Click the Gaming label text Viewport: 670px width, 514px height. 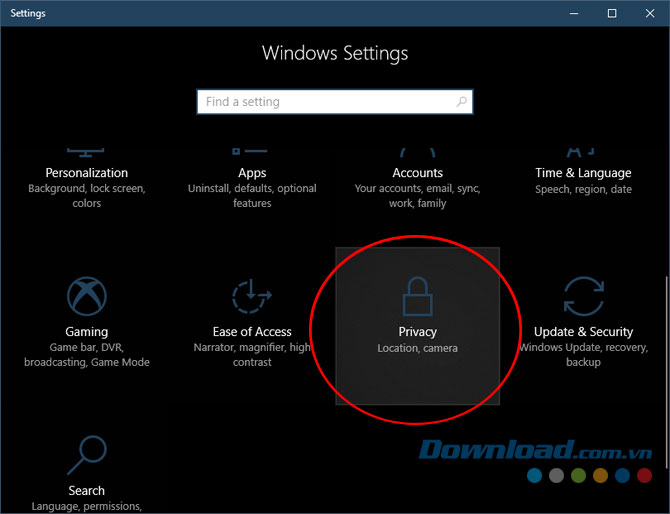click(x=87, y=332)
